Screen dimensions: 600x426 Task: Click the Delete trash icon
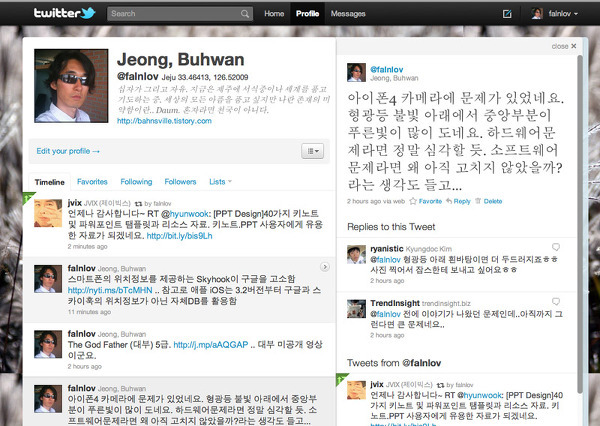478,201
